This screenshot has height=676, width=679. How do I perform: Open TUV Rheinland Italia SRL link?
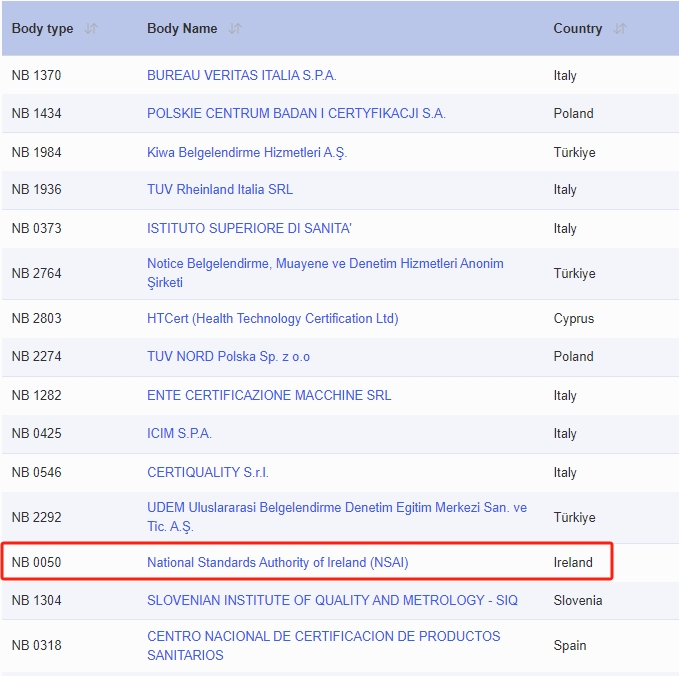(x=220, y=190)
